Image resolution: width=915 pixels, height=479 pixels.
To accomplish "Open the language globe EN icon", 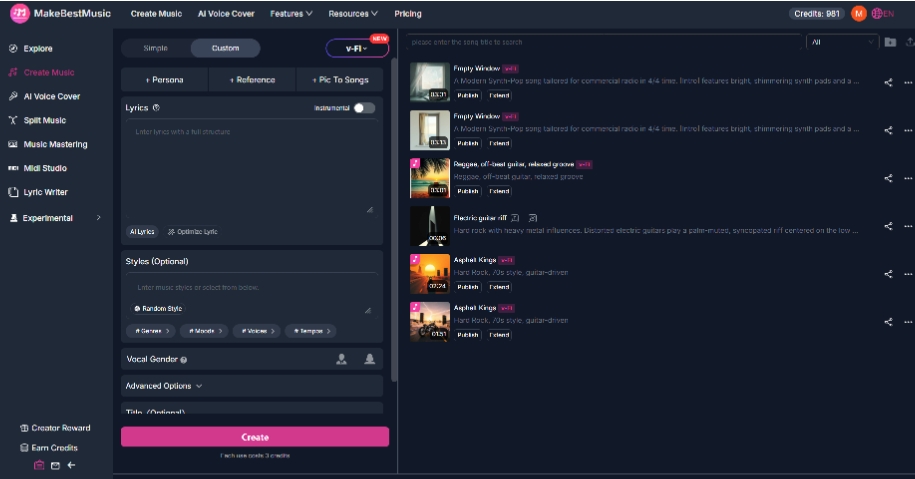I will (x=882, y=13).
